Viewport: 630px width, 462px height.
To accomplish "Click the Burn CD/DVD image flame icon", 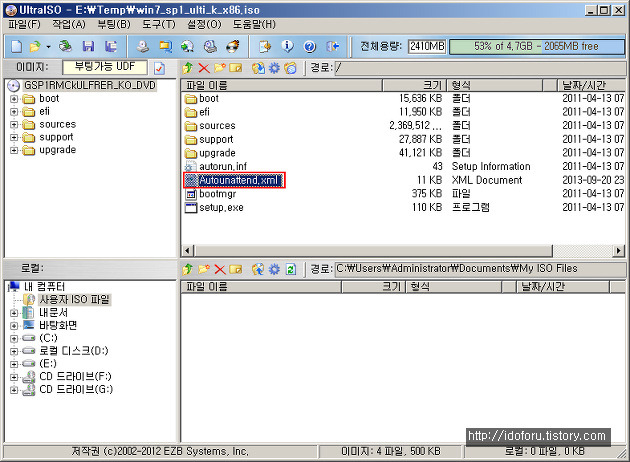I will tap(233, 47).
